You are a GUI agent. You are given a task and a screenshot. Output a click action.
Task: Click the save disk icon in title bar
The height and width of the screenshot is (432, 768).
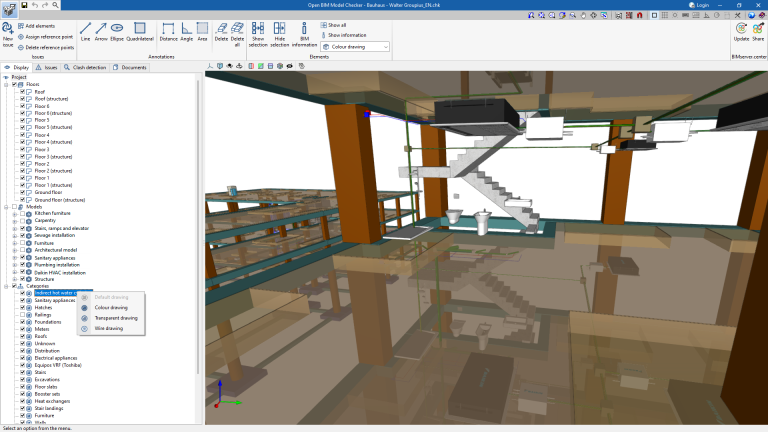(24, 5)
